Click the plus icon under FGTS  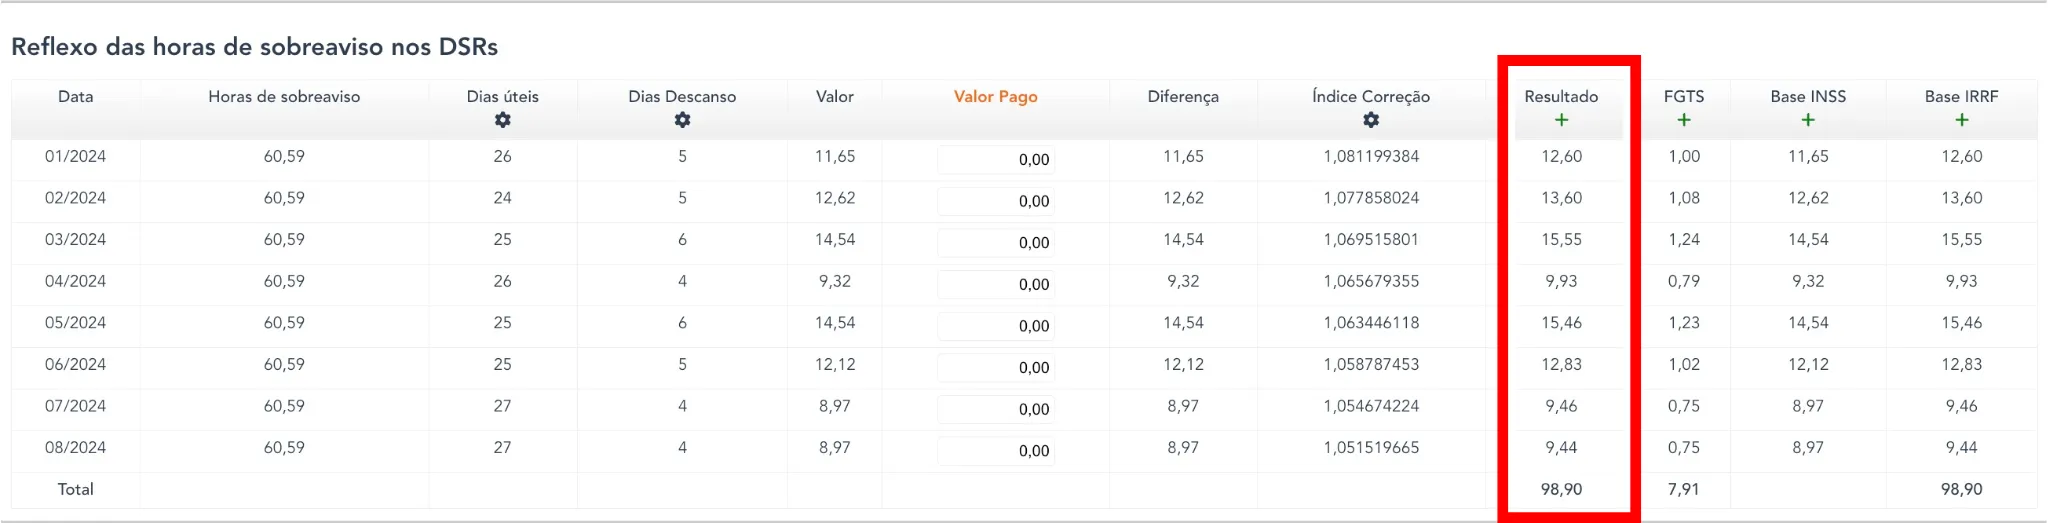click(1684, 120)
